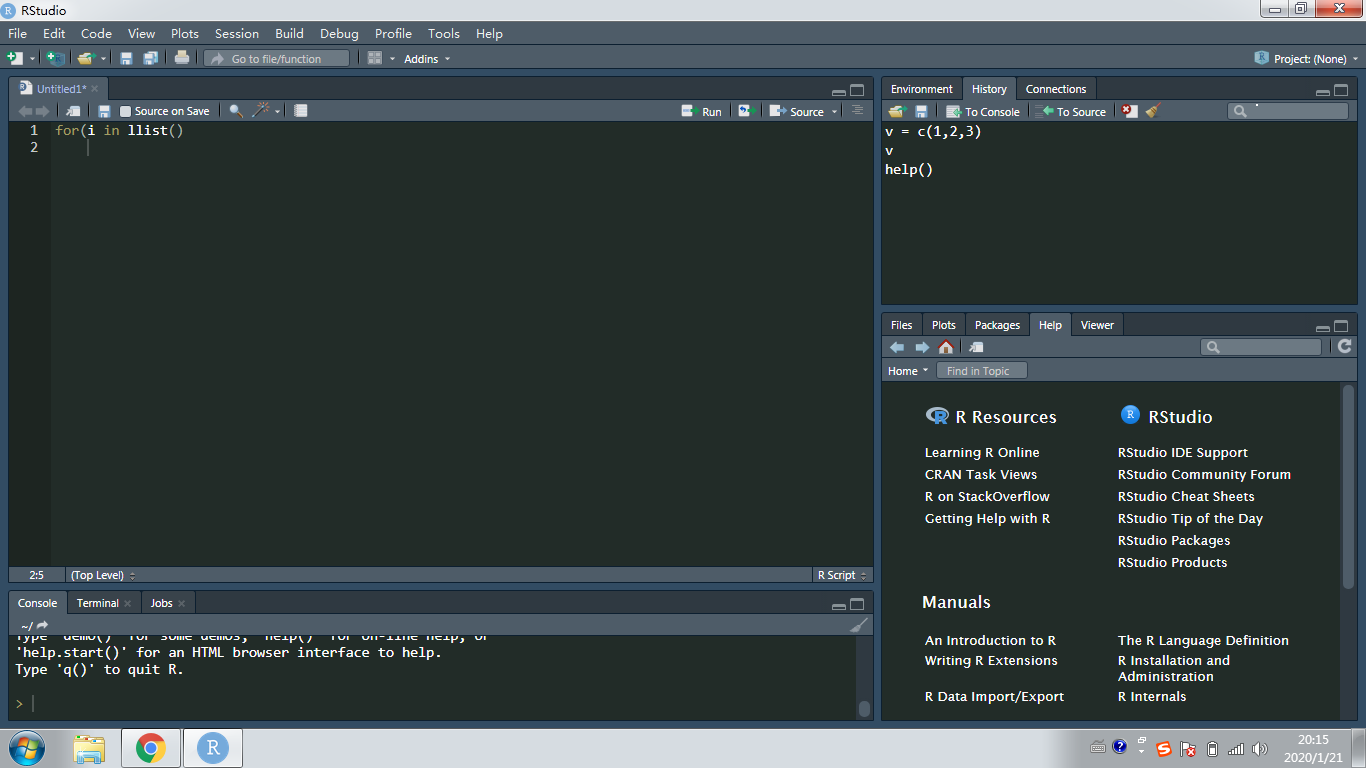Image resolution: width=1366 pixels, height=768 pixels.
Task: Go forward in Help pane
Action: click(922, 347)
